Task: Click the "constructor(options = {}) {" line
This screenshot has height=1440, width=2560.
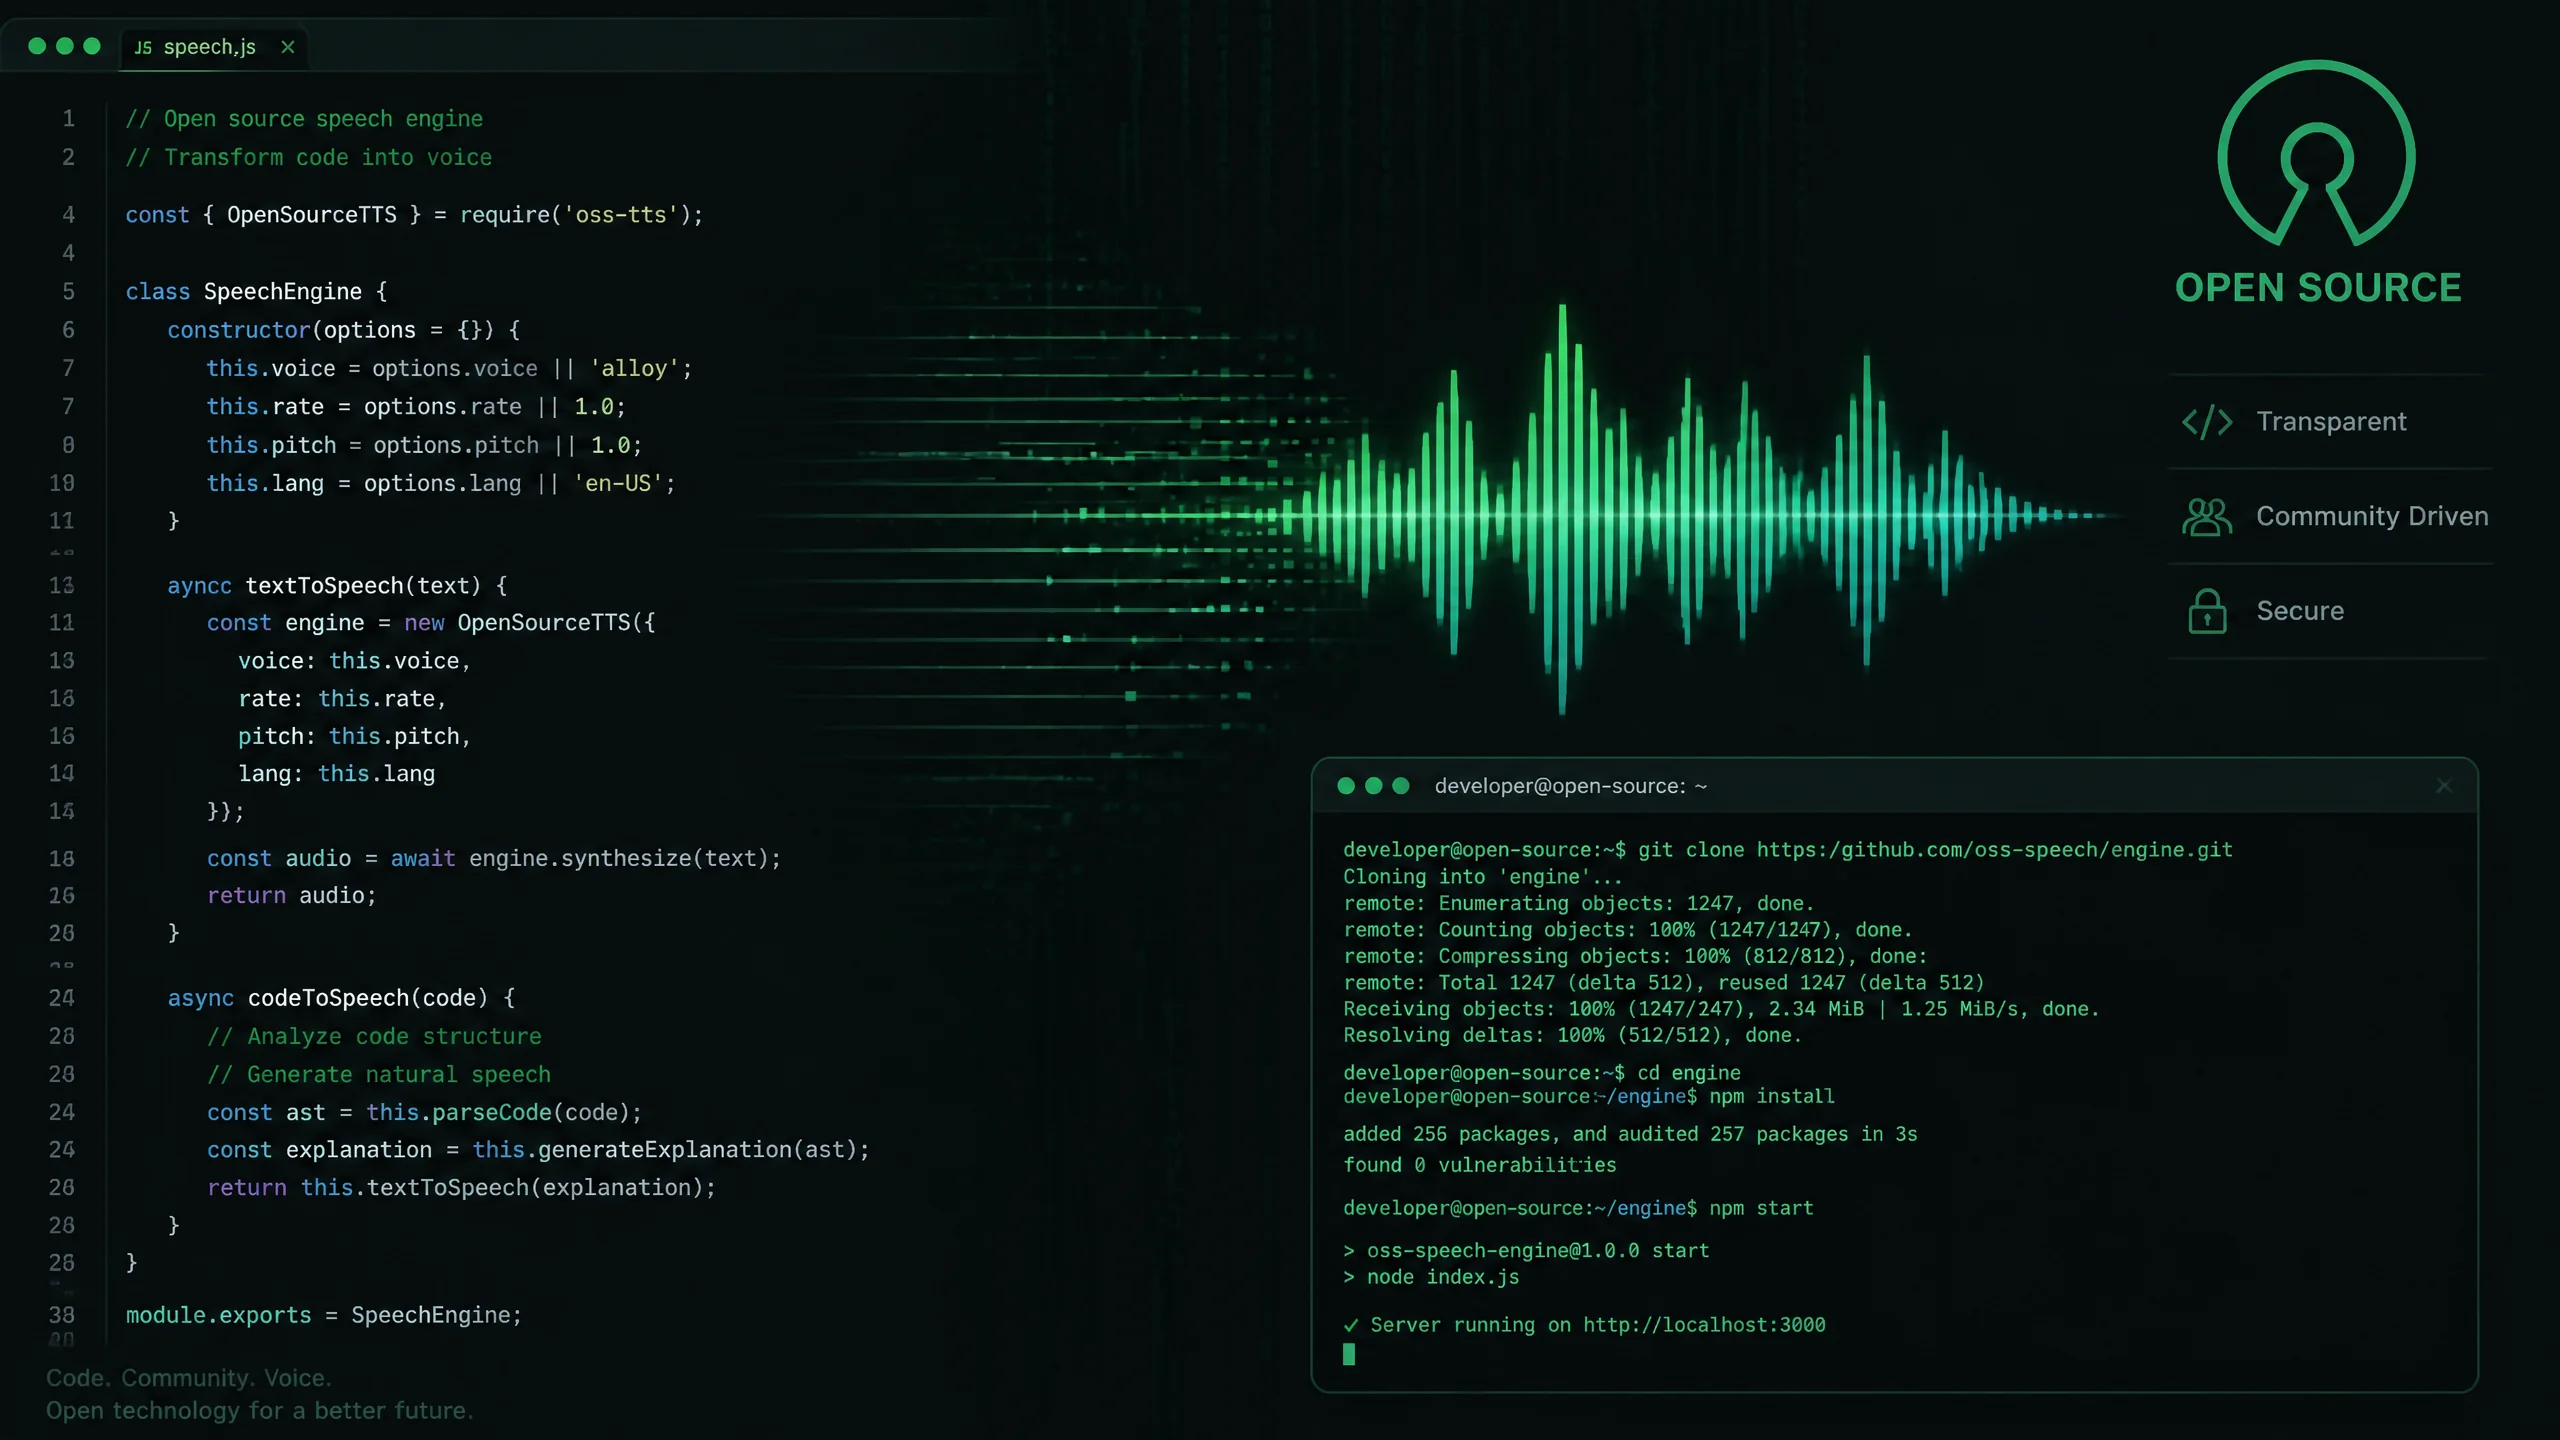Action: pos(343,330)
